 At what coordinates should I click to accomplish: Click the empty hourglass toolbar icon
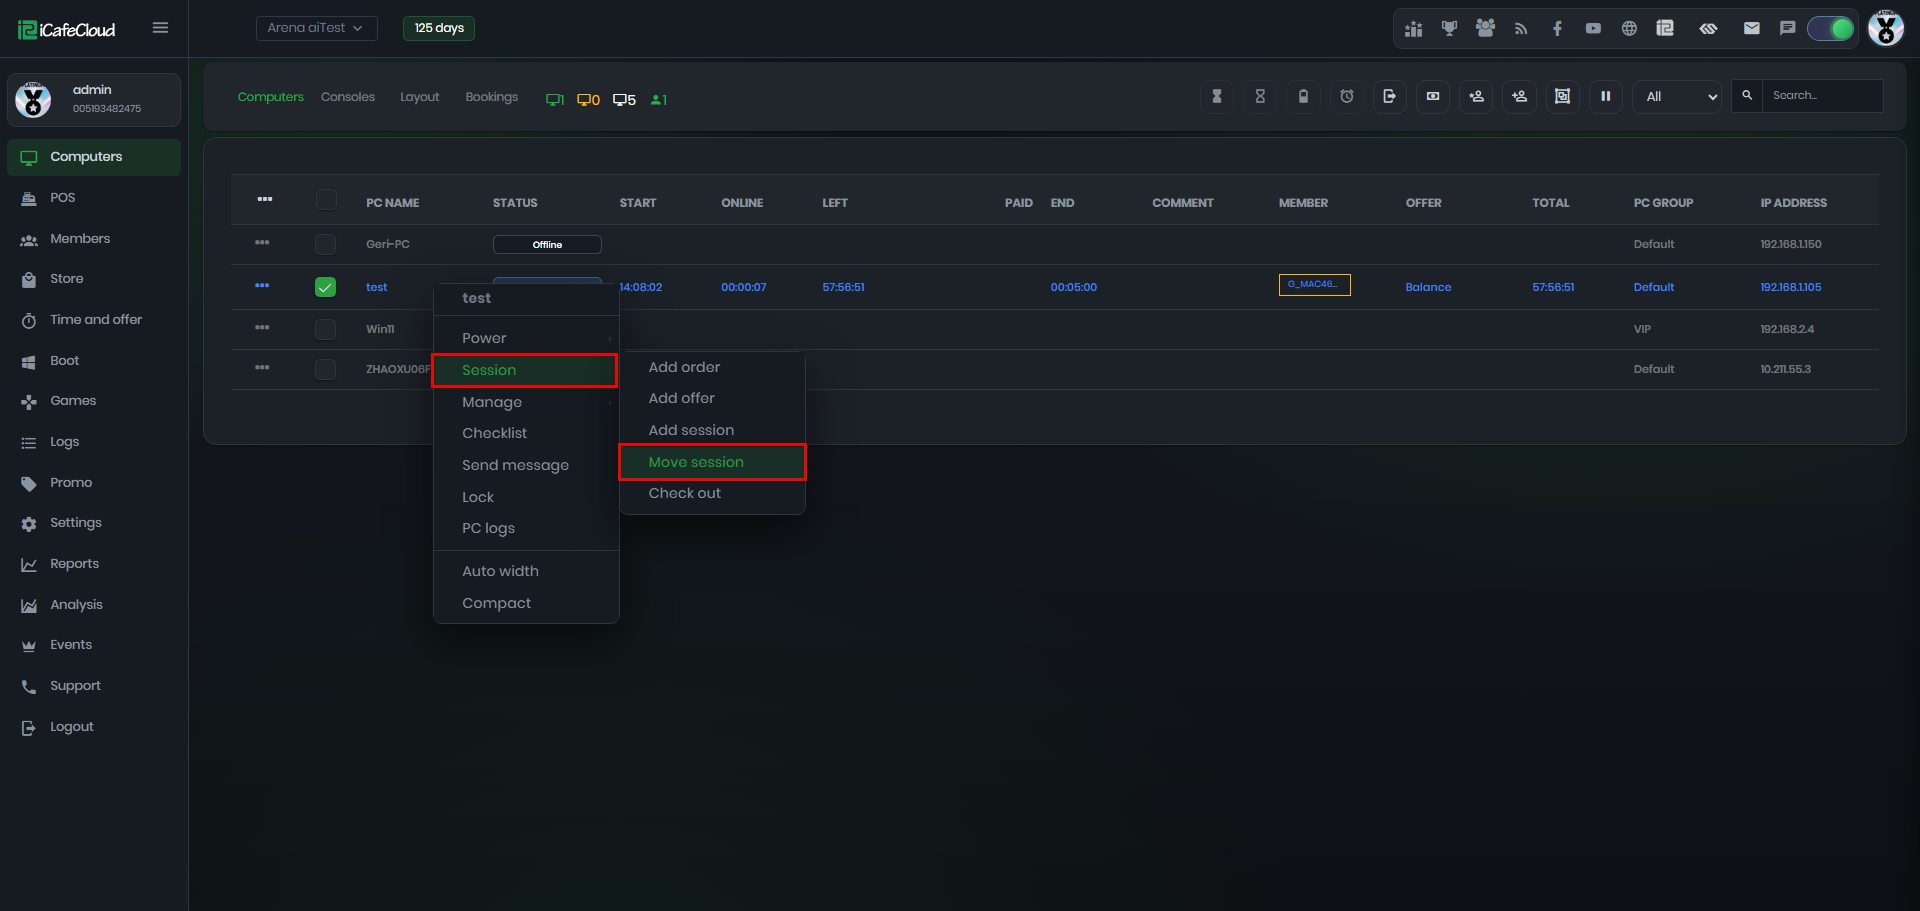click(1260, 97)
